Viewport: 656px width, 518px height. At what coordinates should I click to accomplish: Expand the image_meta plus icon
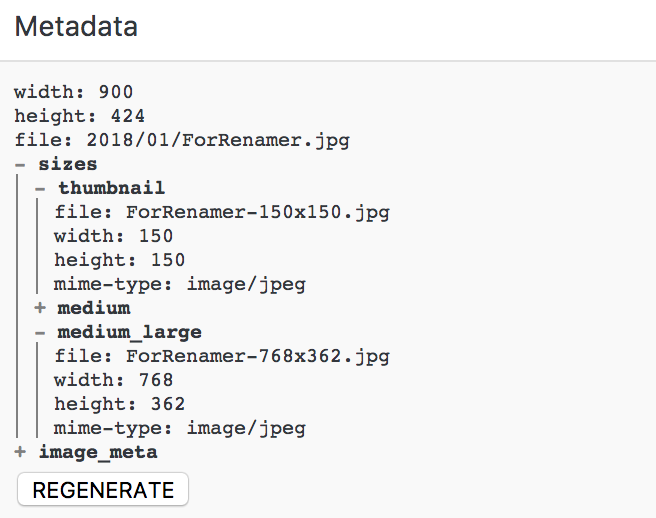point(20,452)
